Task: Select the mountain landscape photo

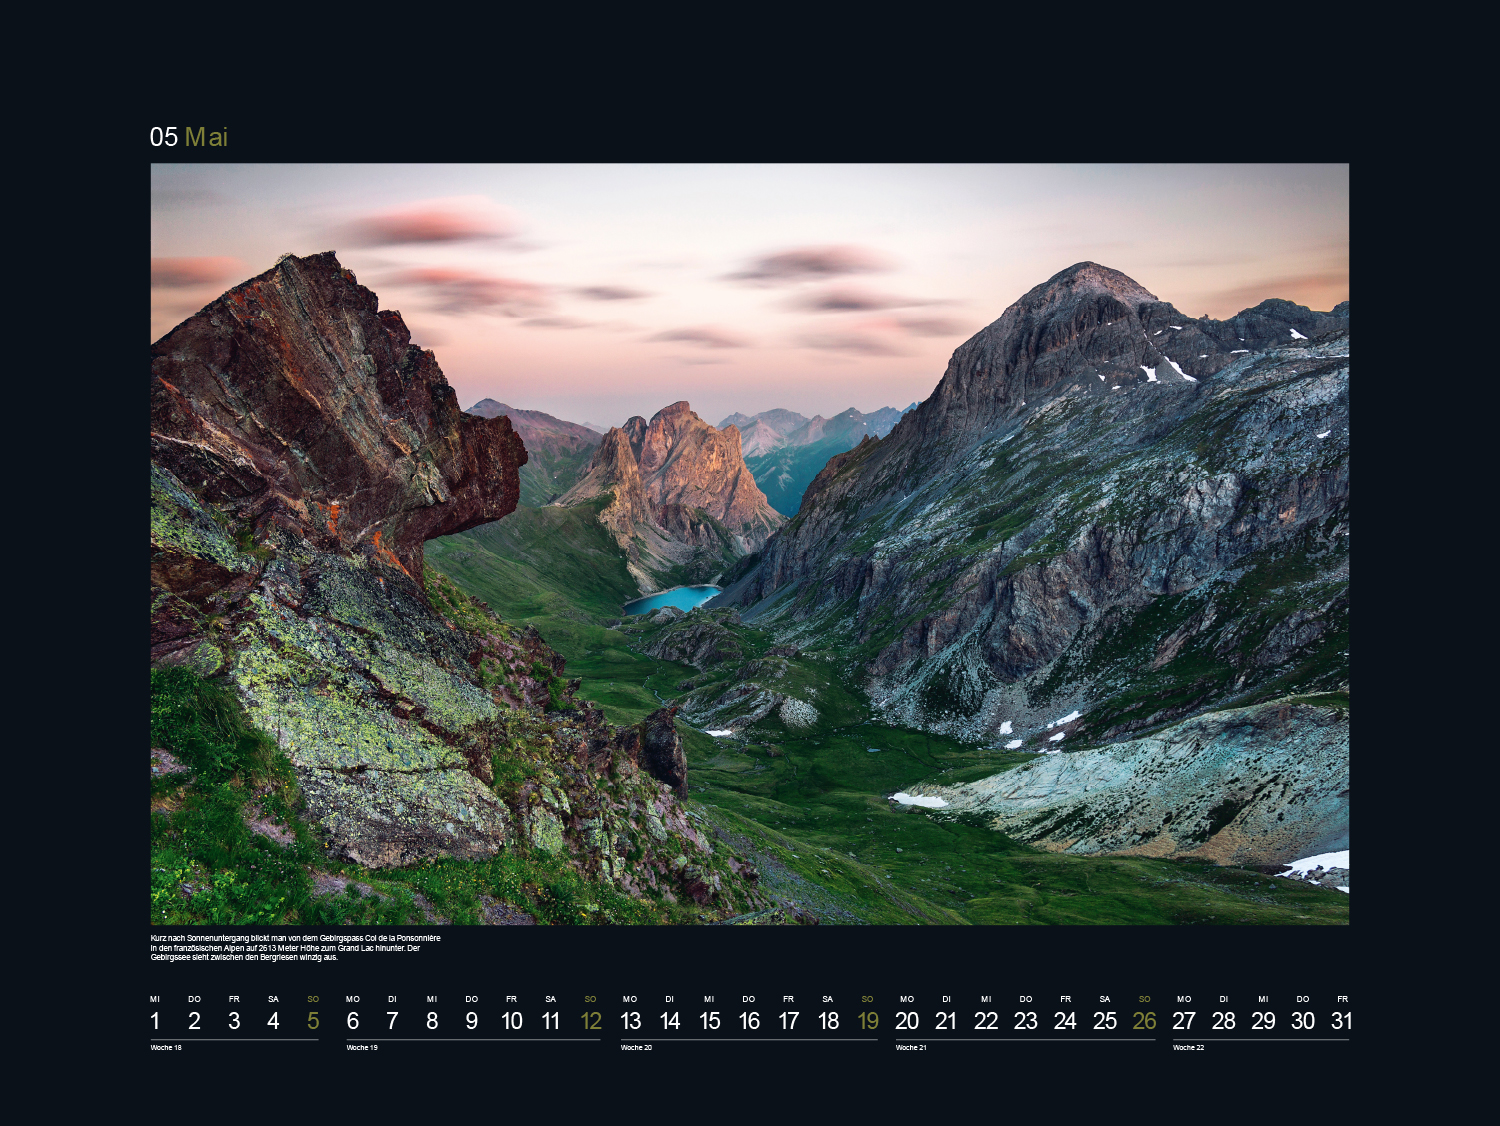Action: (x=749, y=543)
